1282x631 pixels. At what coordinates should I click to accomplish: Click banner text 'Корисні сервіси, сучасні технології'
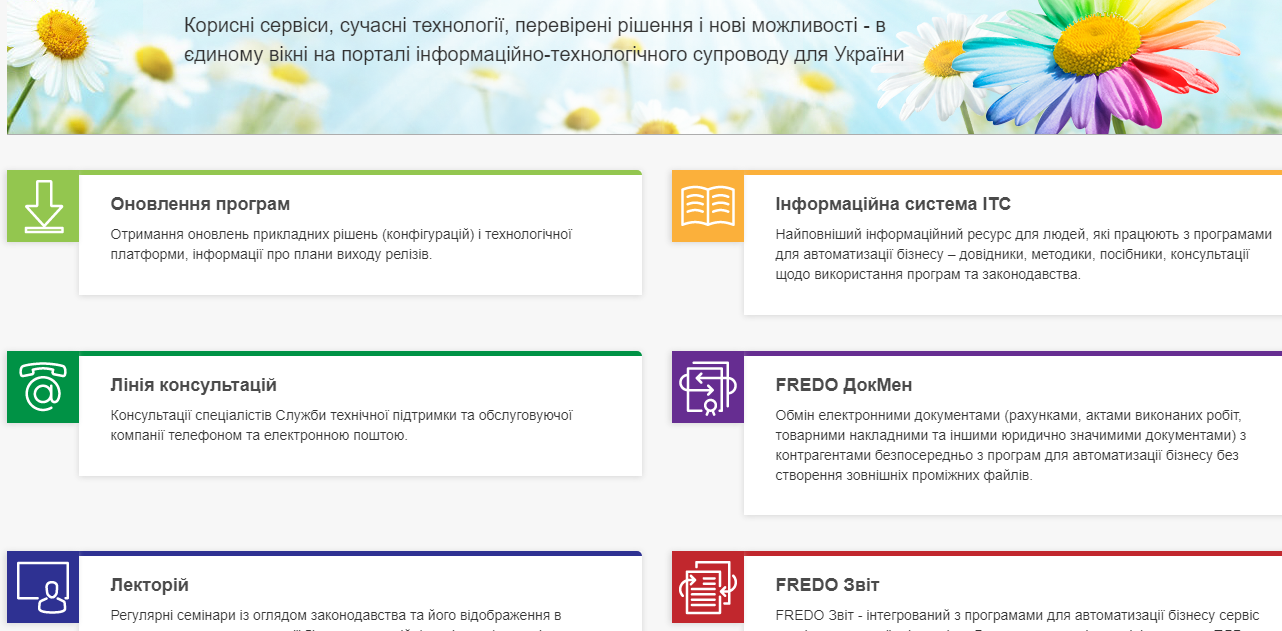coord(544,39)
